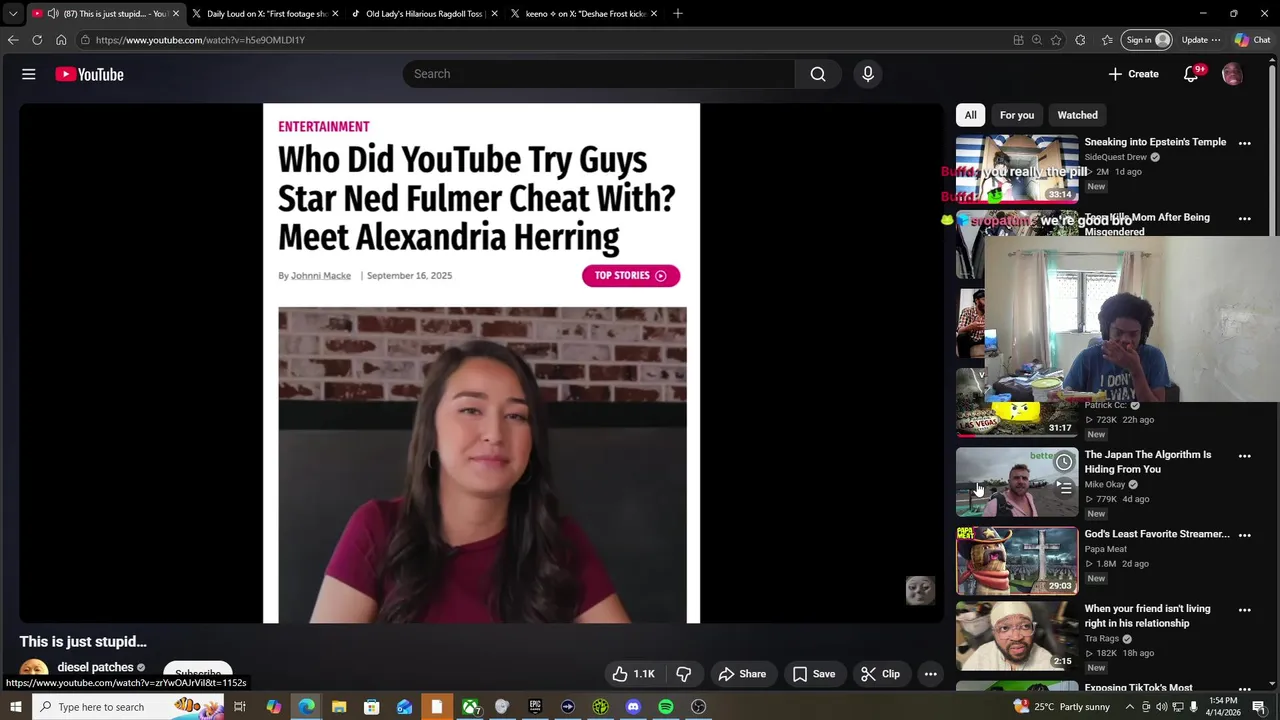Open more actions under the video
This screenshot has height=720, width=1280.
tap(931, 674)
